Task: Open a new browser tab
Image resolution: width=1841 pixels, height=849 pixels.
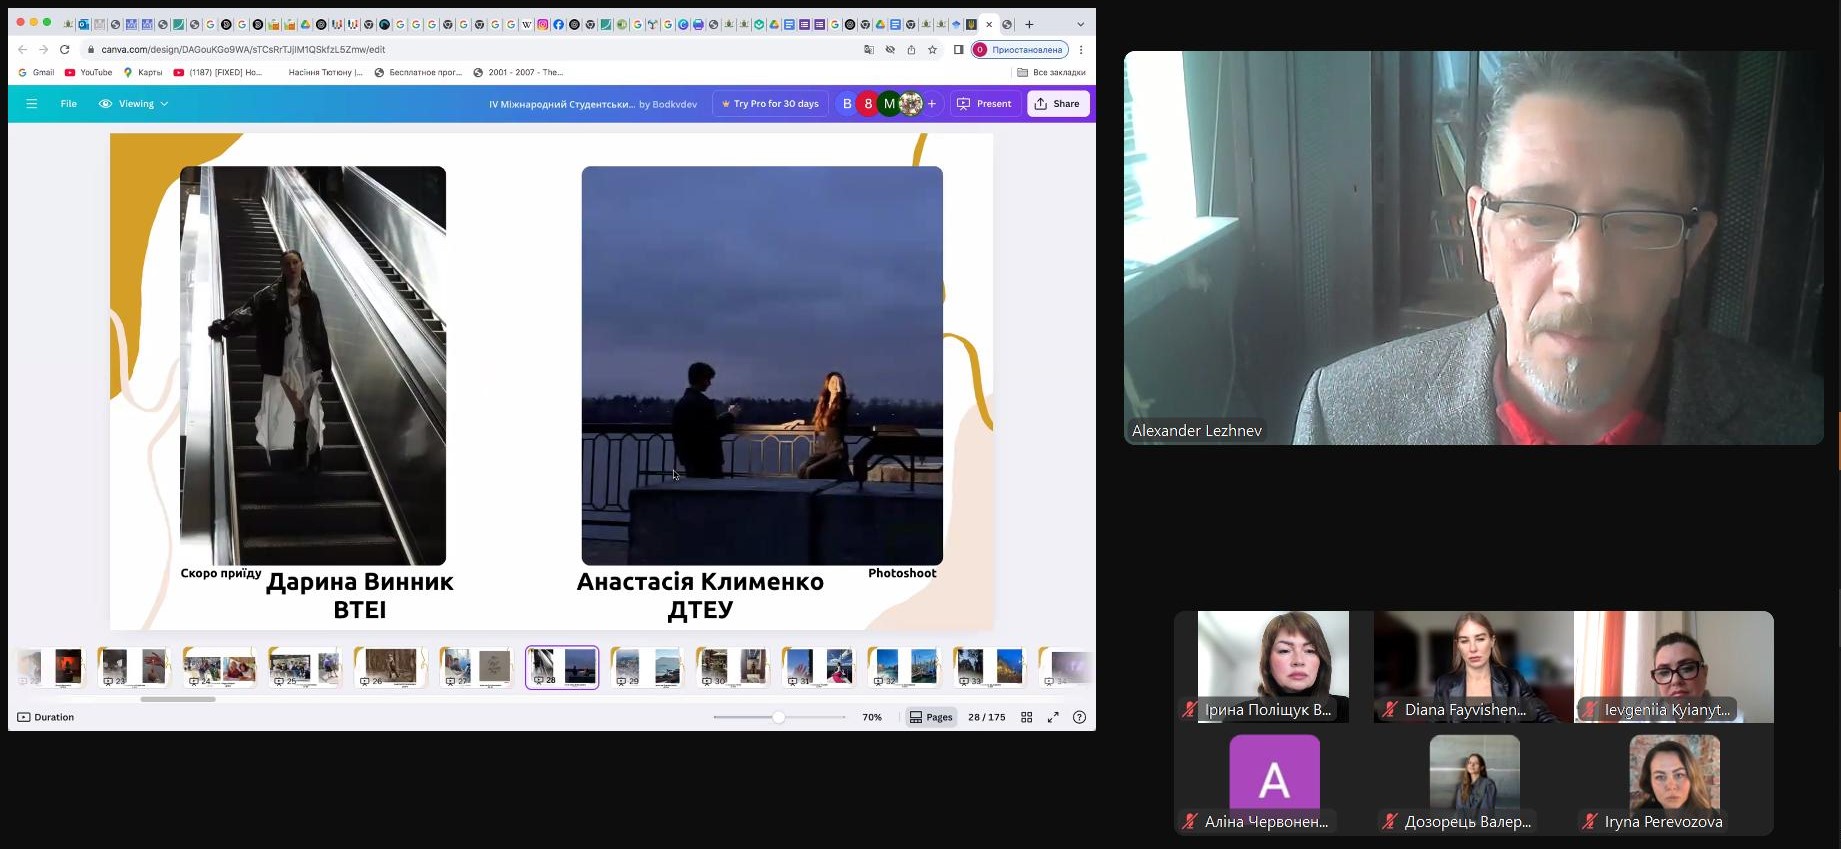Action: click(x=1029, y=24)
